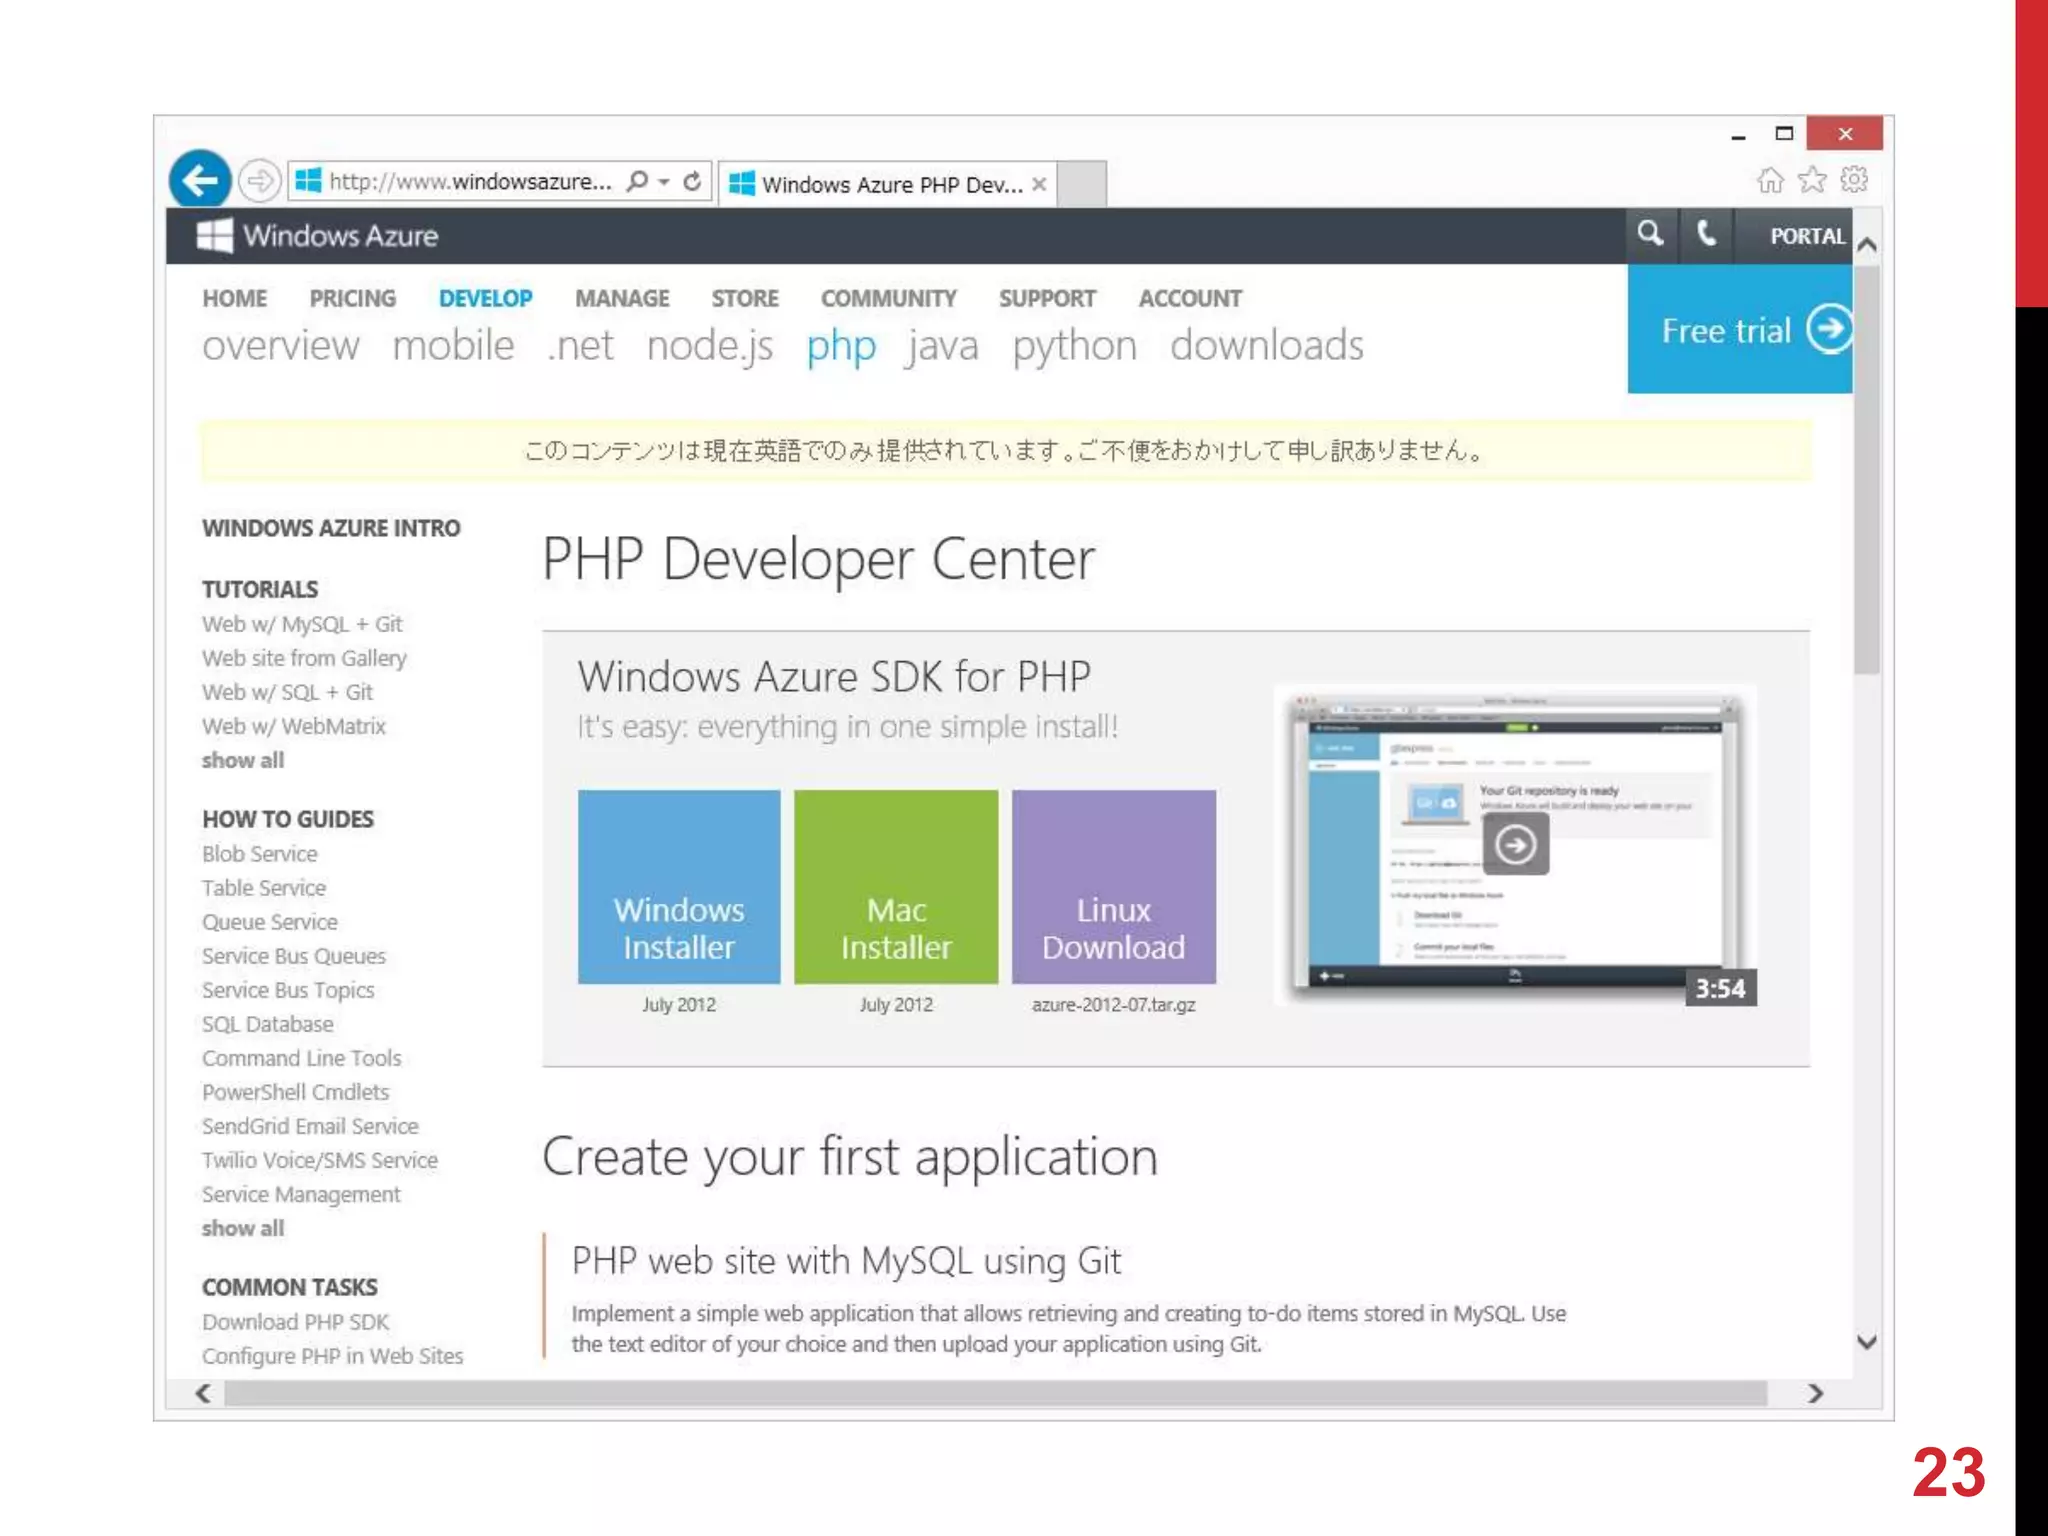The height and width of the screenshot is (1536, 2048).
Task: Click the browser back arrow button
Action: tap(201, 181)
